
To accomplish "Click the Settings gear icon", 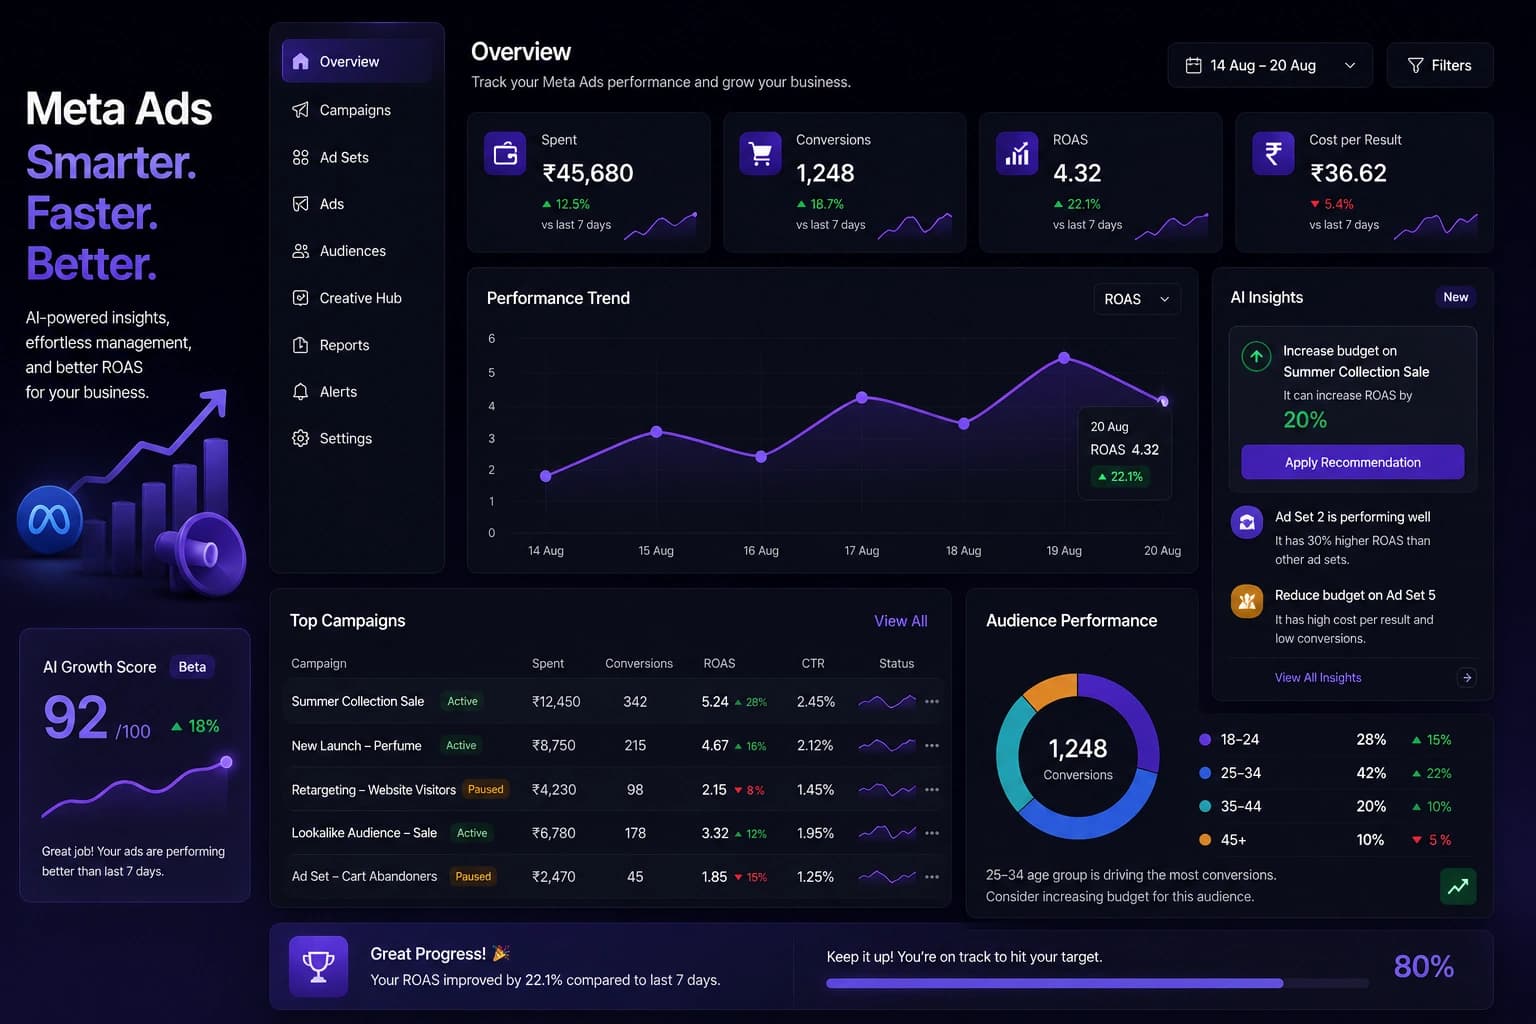I will coord(300,438).
